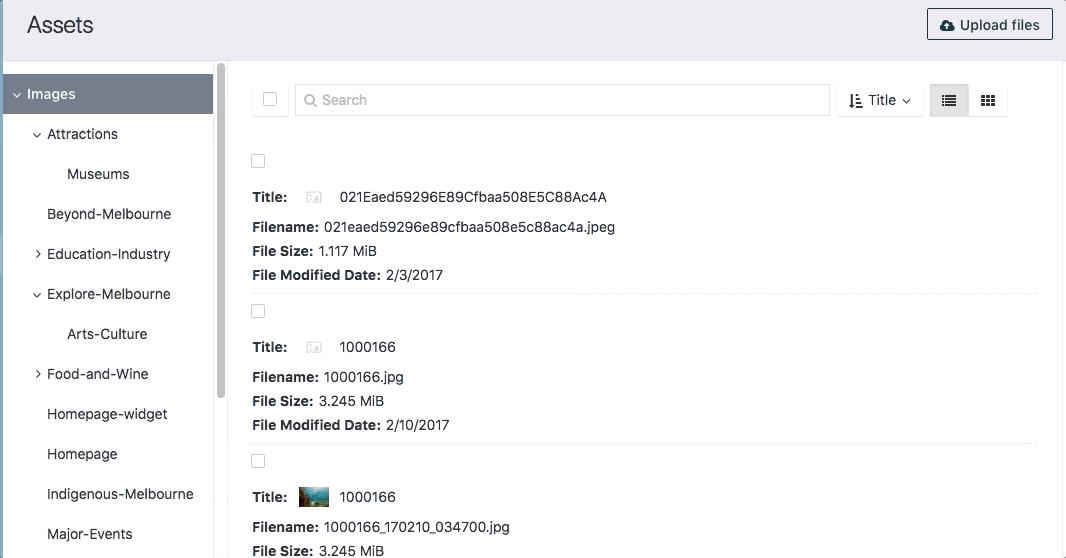This screenshot has width=1066, height=558.
Task: Click the Assets page heading
Action: 60,25
